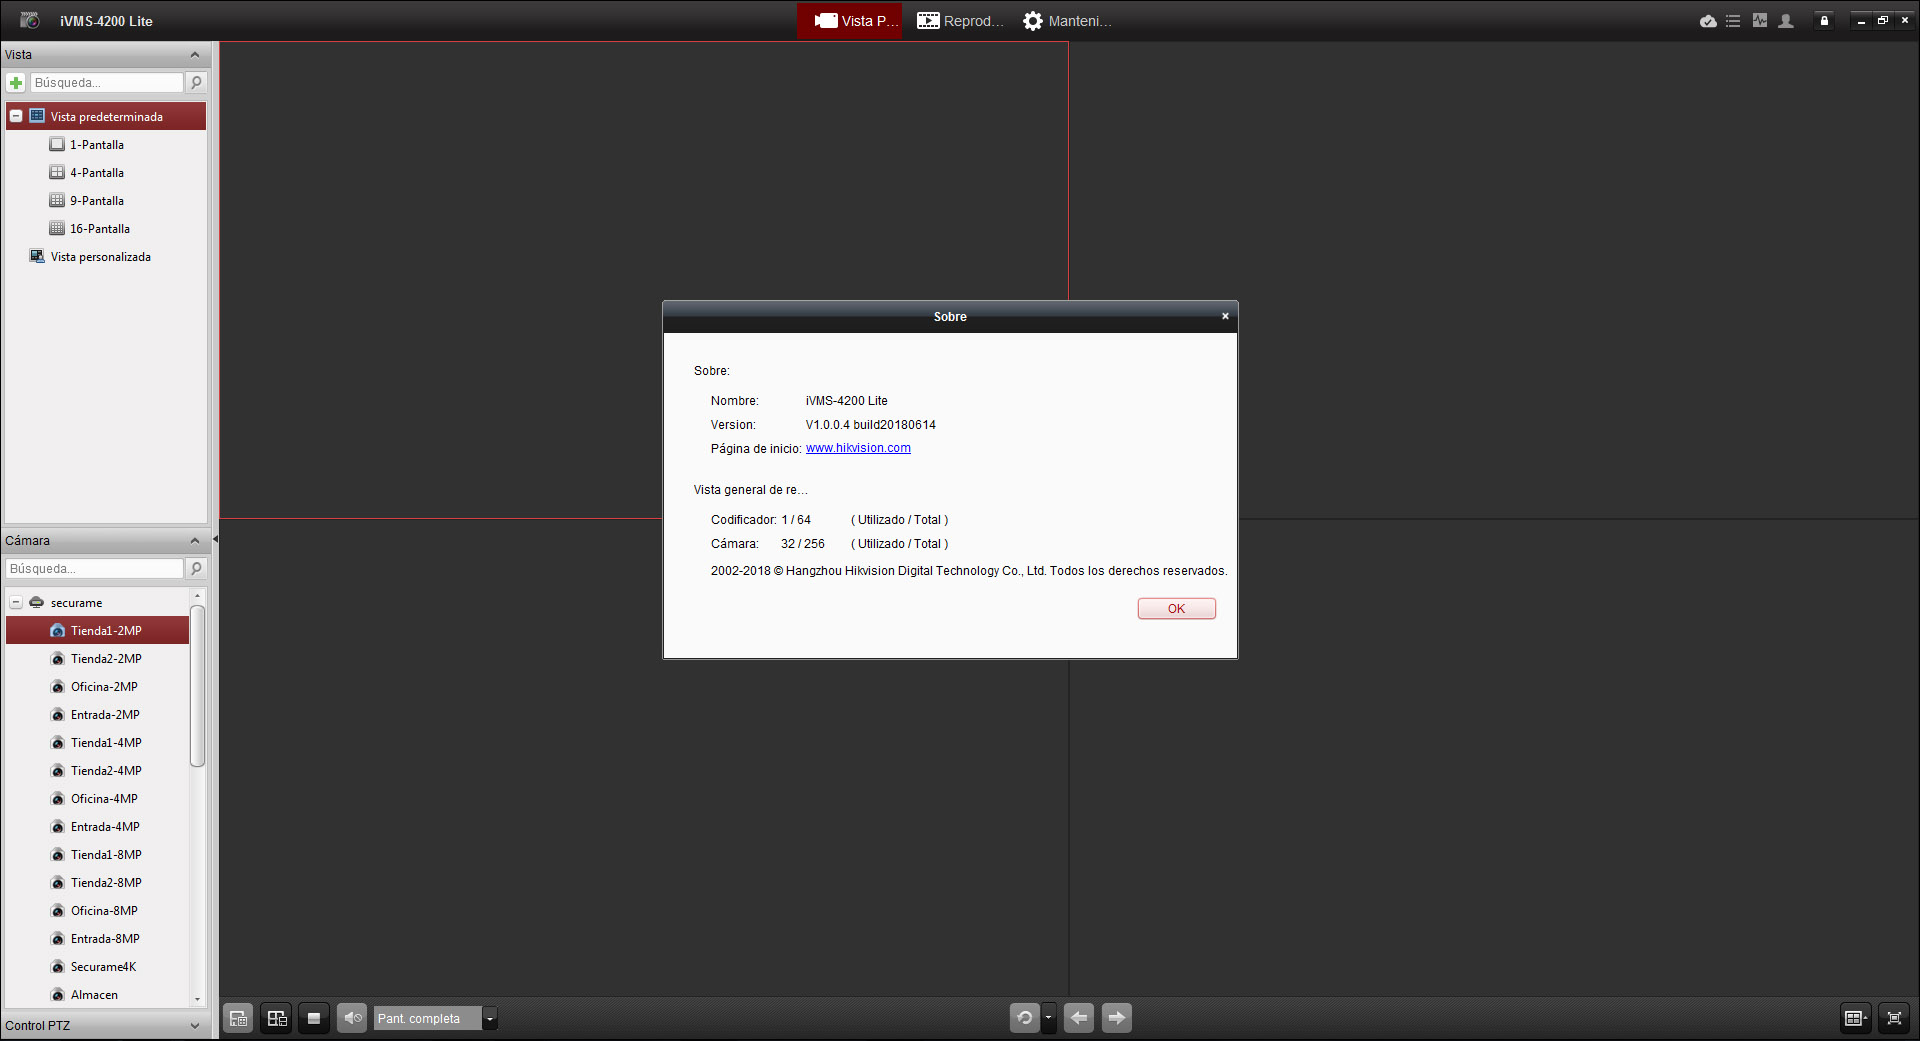Click the camera list scrollbar thumb
The height and width of the screenshot is (1041, 1920).
[197, 686]
